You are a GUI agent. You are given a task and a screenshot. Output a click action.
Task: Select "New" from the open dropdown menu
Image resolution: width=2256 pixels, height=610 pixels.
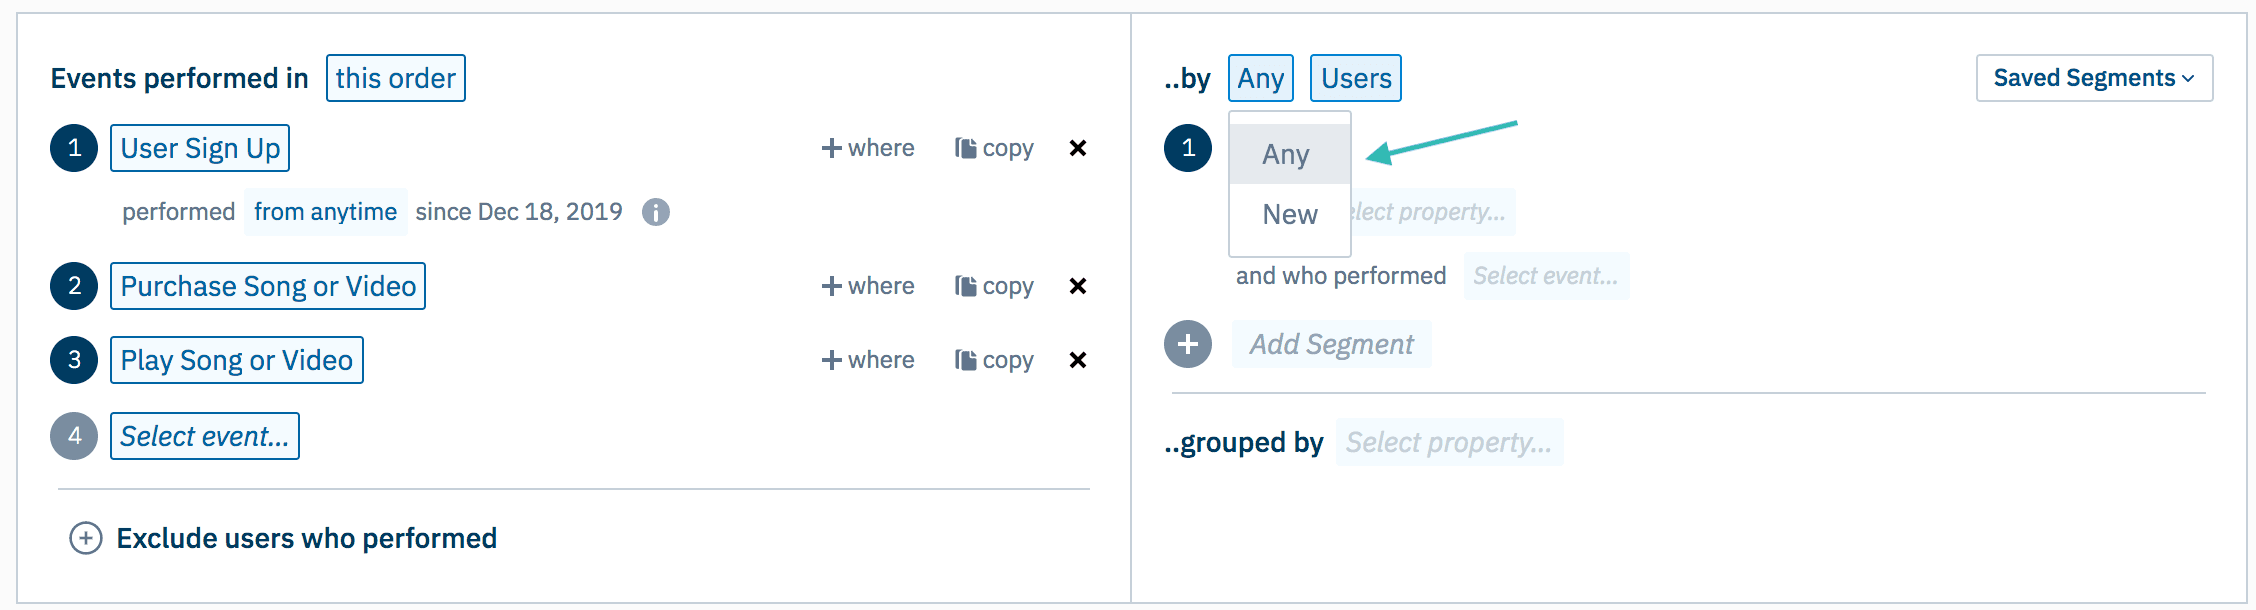click(1290, 213)
